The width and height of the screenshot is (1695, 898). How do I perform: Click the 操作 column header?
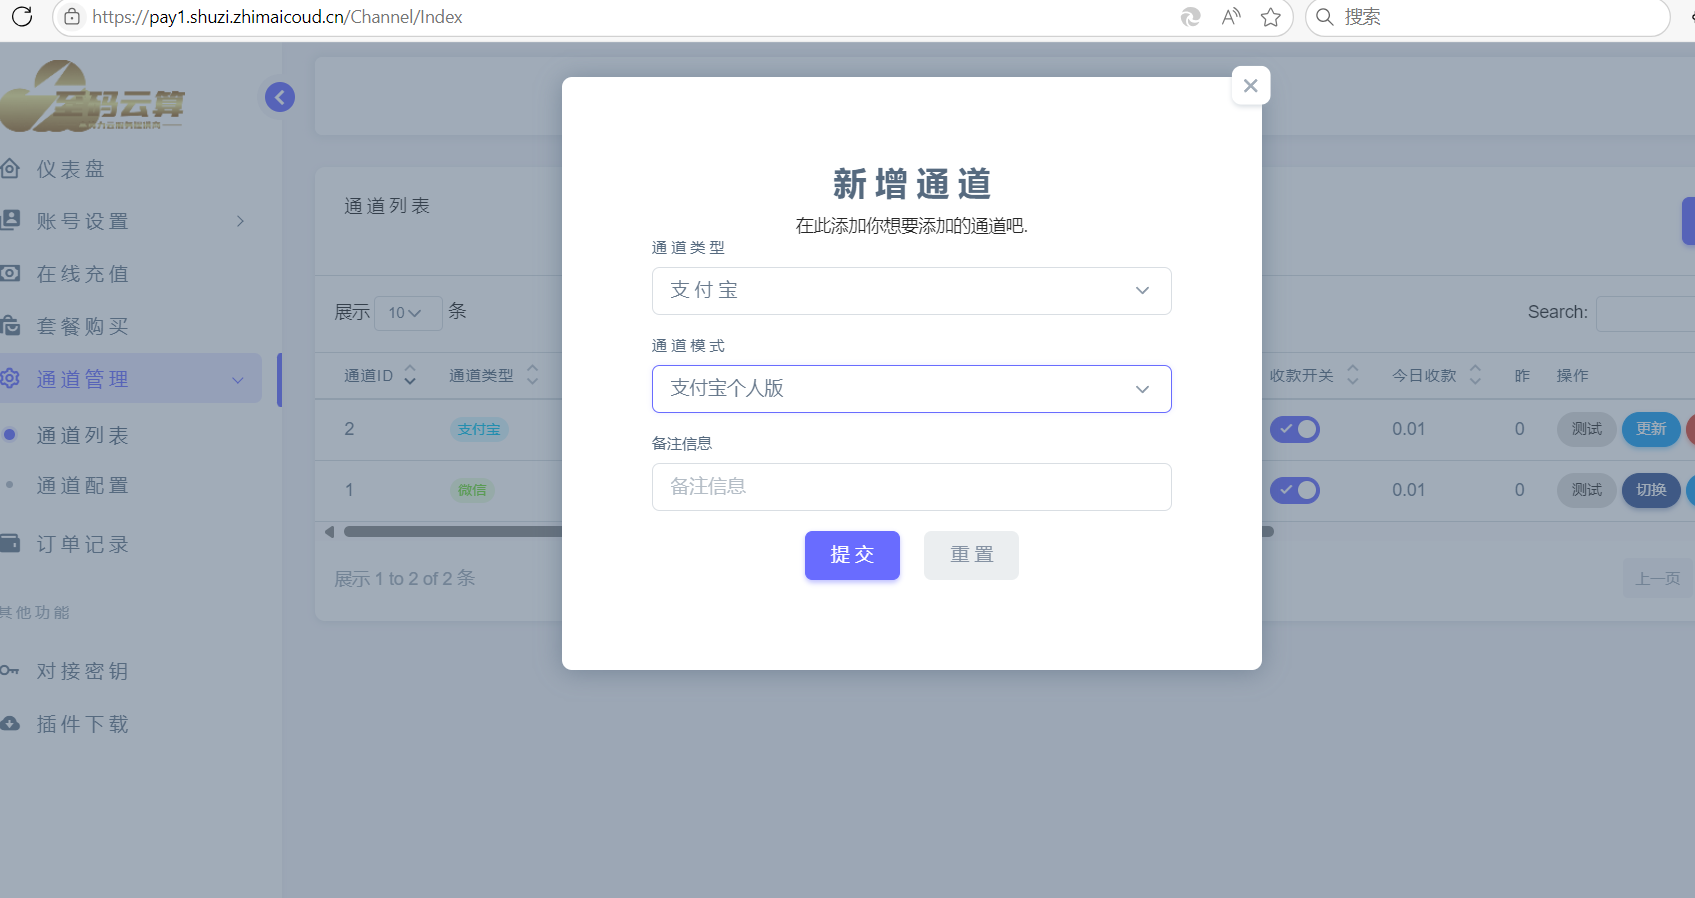point(1572,375)
